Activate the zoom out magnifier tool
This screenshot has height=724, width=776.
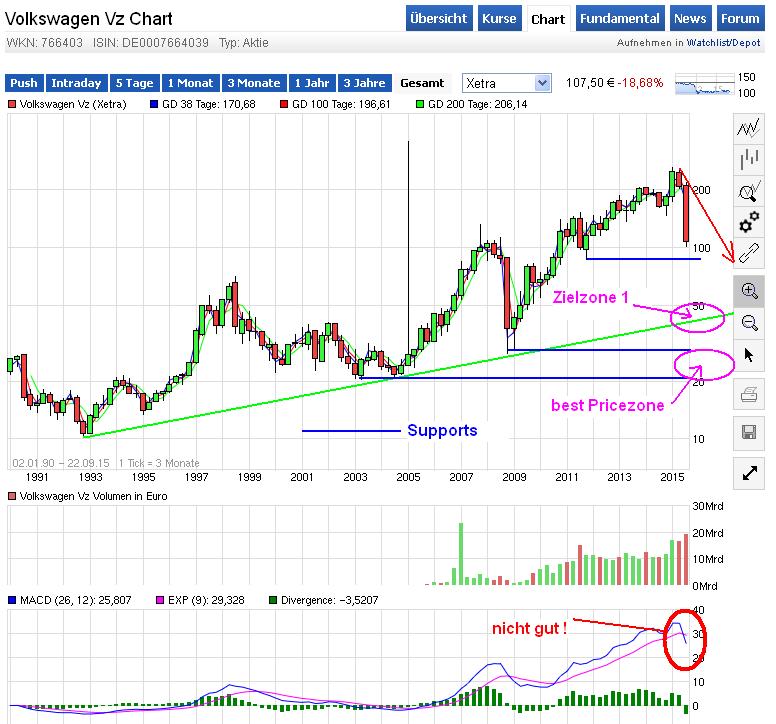pyautogui.click(x=749, y=323)
